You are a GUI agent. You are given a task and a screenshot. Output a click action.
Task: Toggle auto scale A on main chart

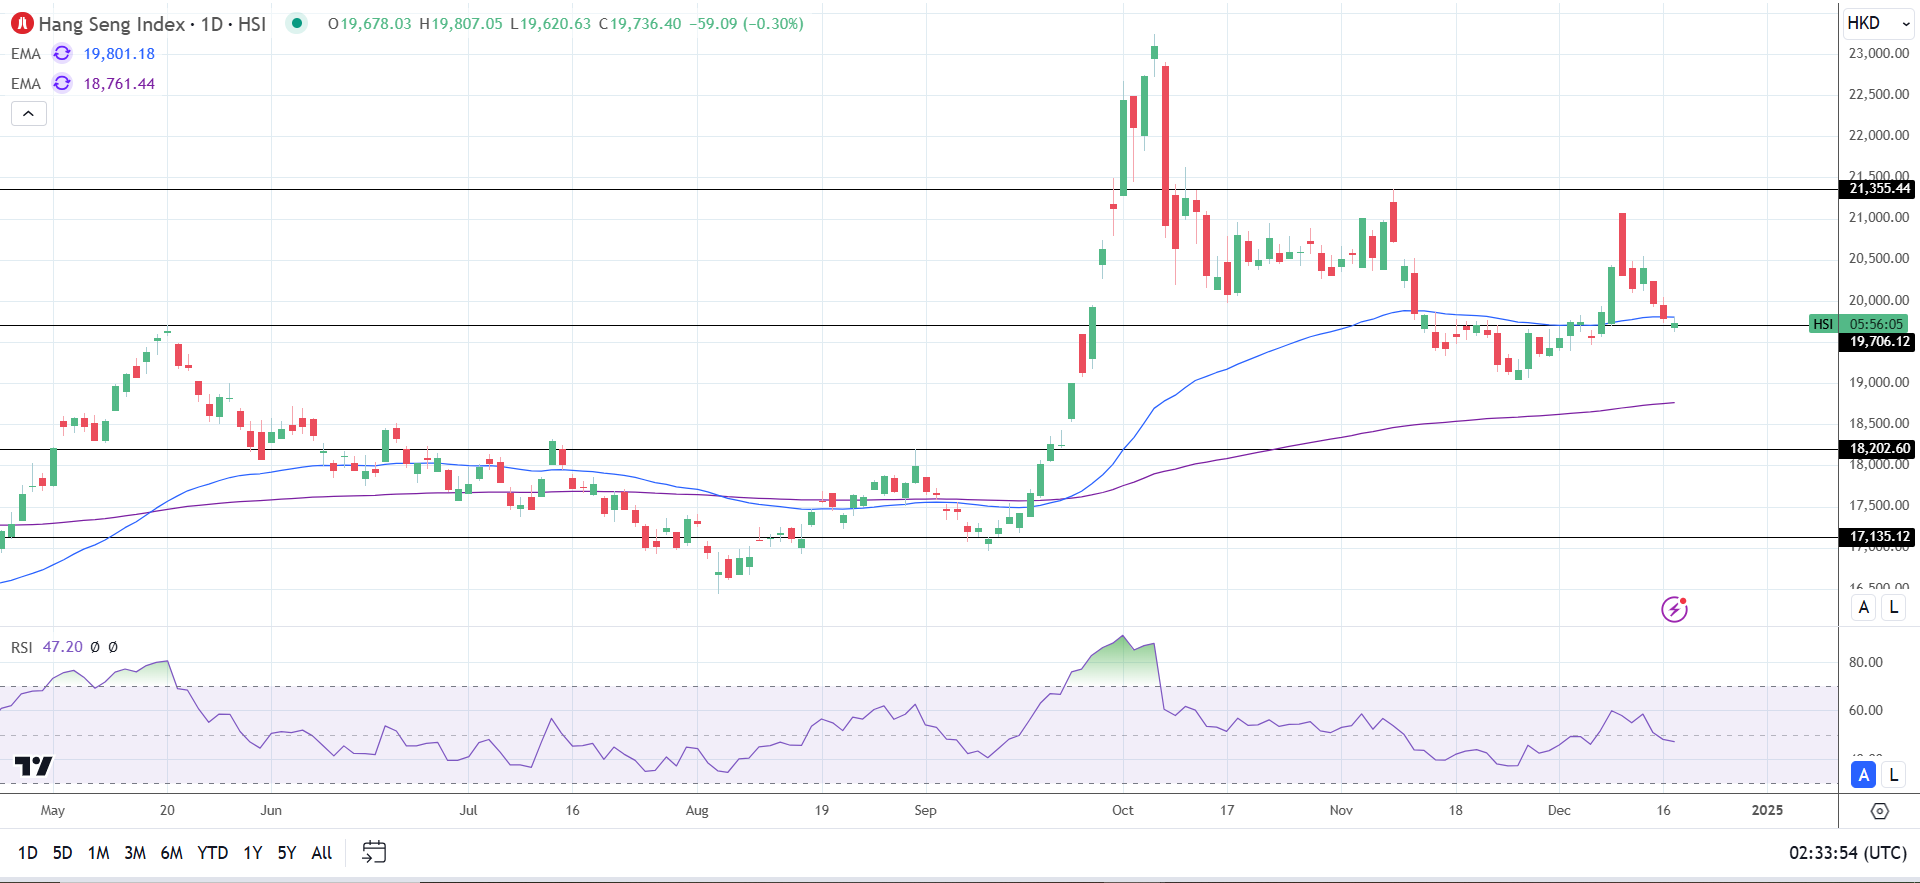pos(1864,608)
